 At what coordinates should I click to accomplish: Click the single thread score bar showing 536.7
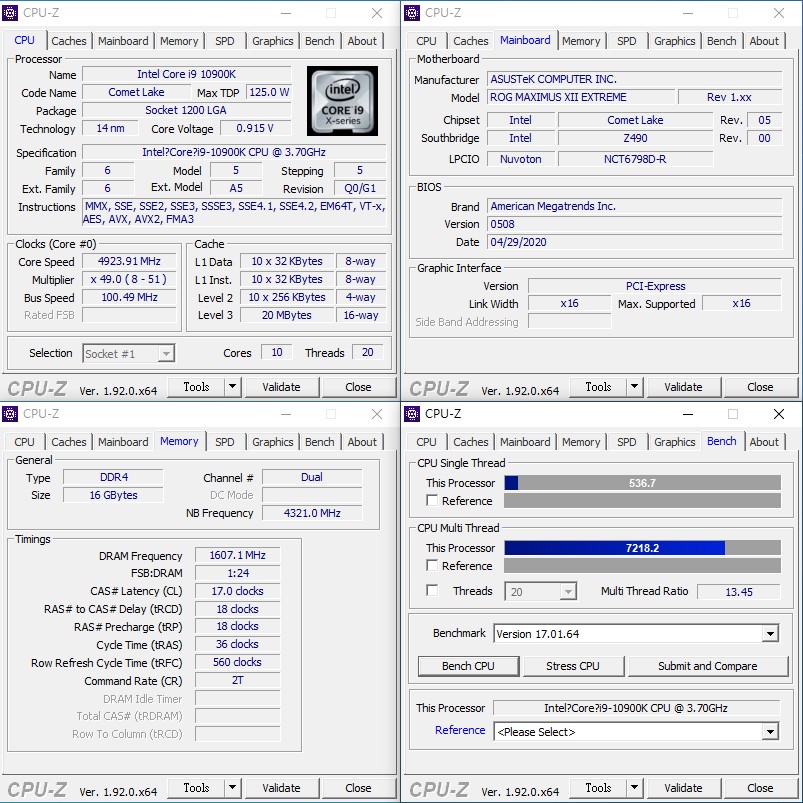[x=642, y=483]
